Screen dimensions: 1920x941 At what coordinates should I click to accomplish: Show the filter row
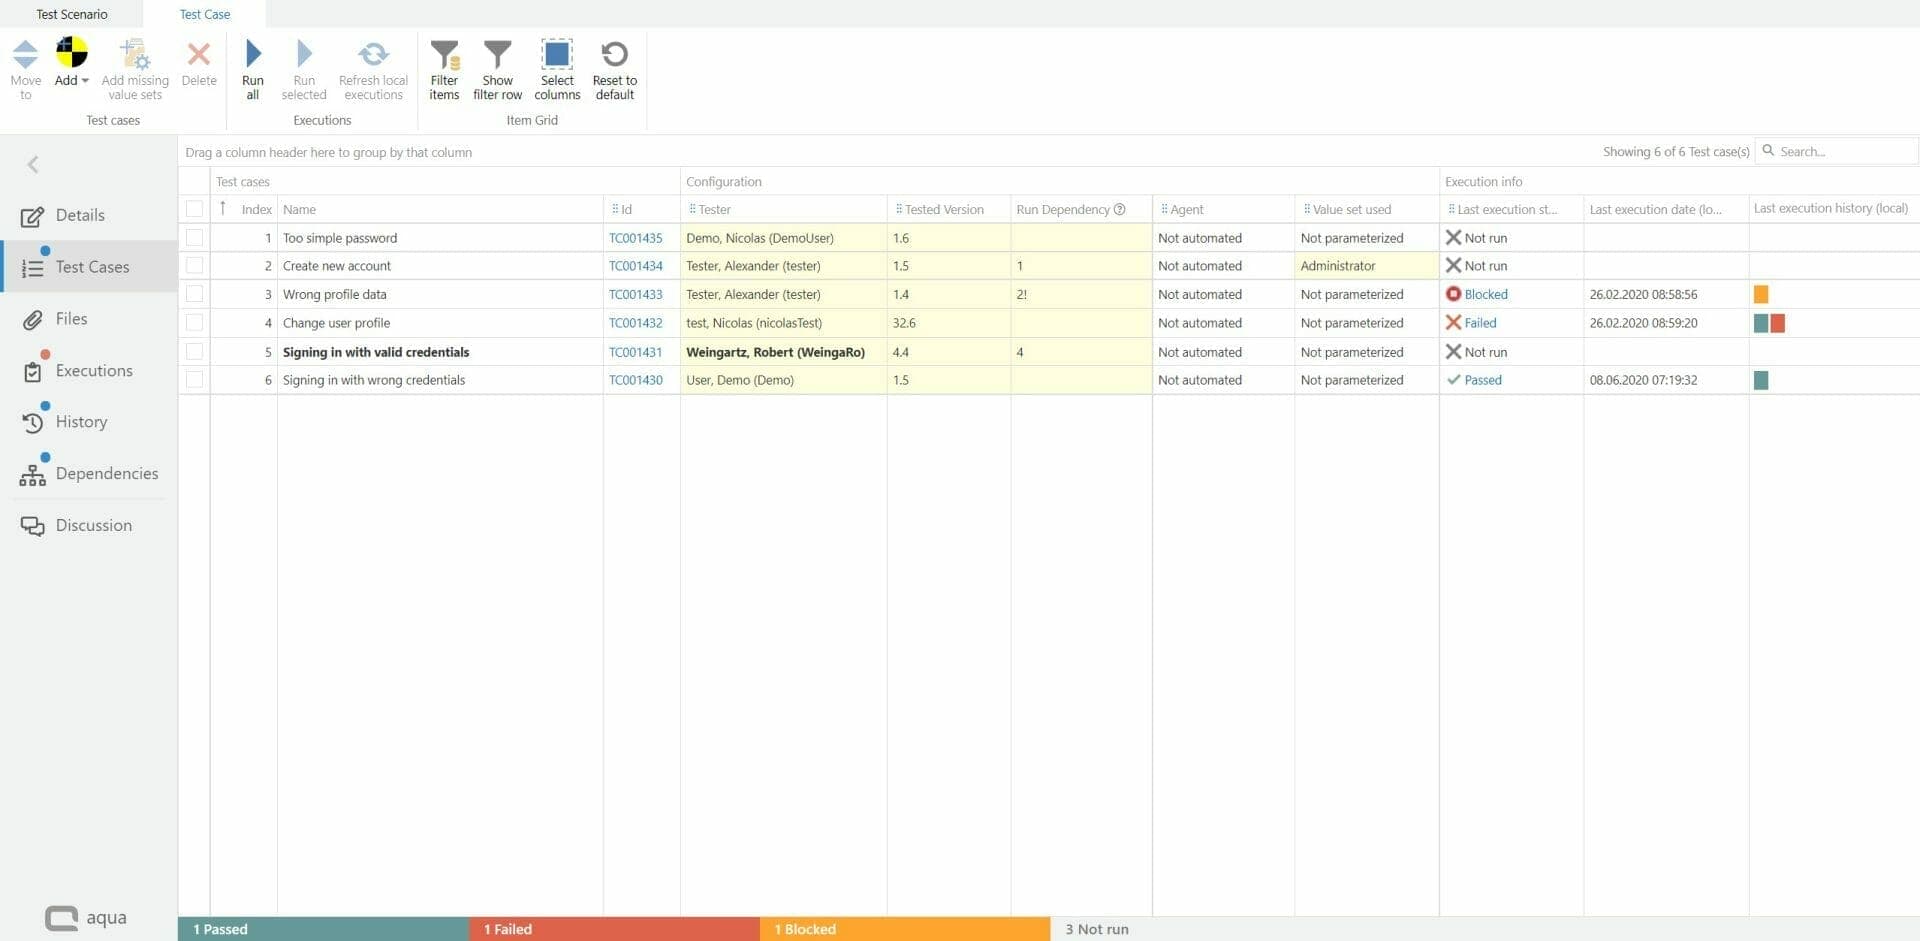(x=497, y=68)
